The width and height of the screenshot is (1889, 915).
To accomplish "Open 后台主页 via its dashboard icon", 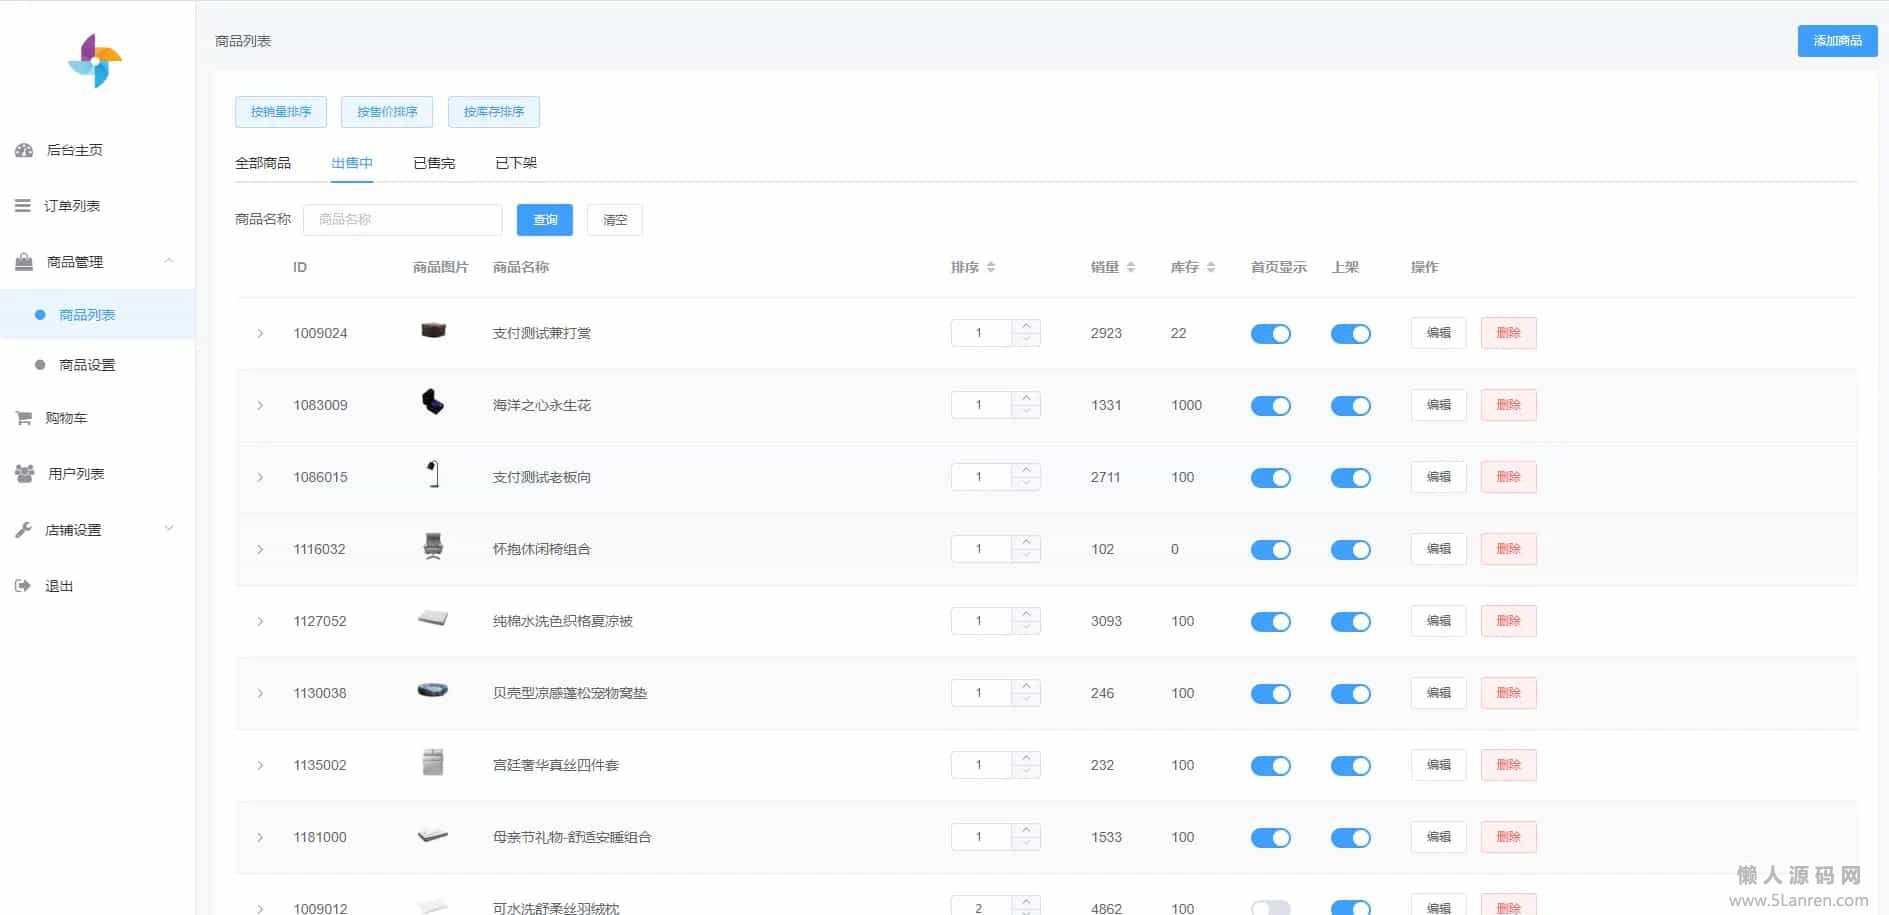I will tap(24, 150).
